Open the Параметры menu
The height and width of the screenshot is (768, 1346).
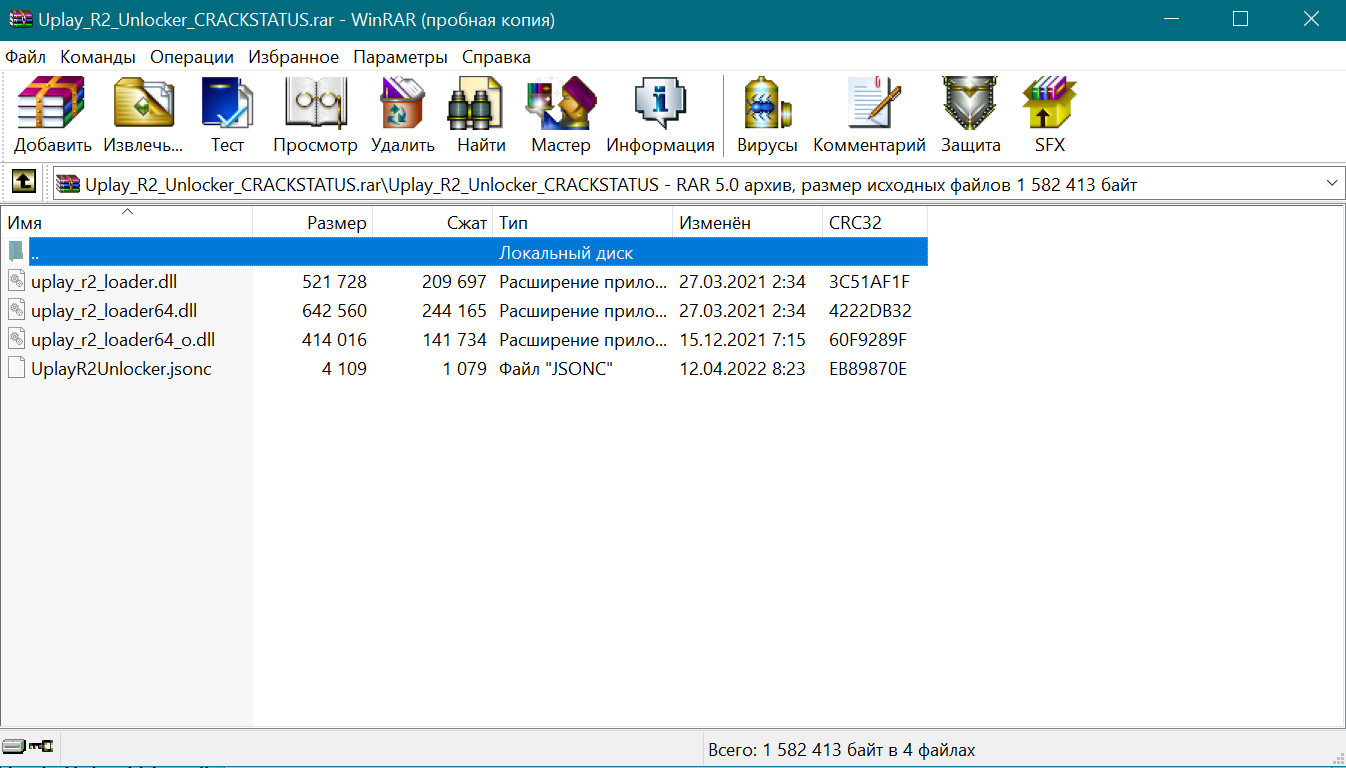400,57
